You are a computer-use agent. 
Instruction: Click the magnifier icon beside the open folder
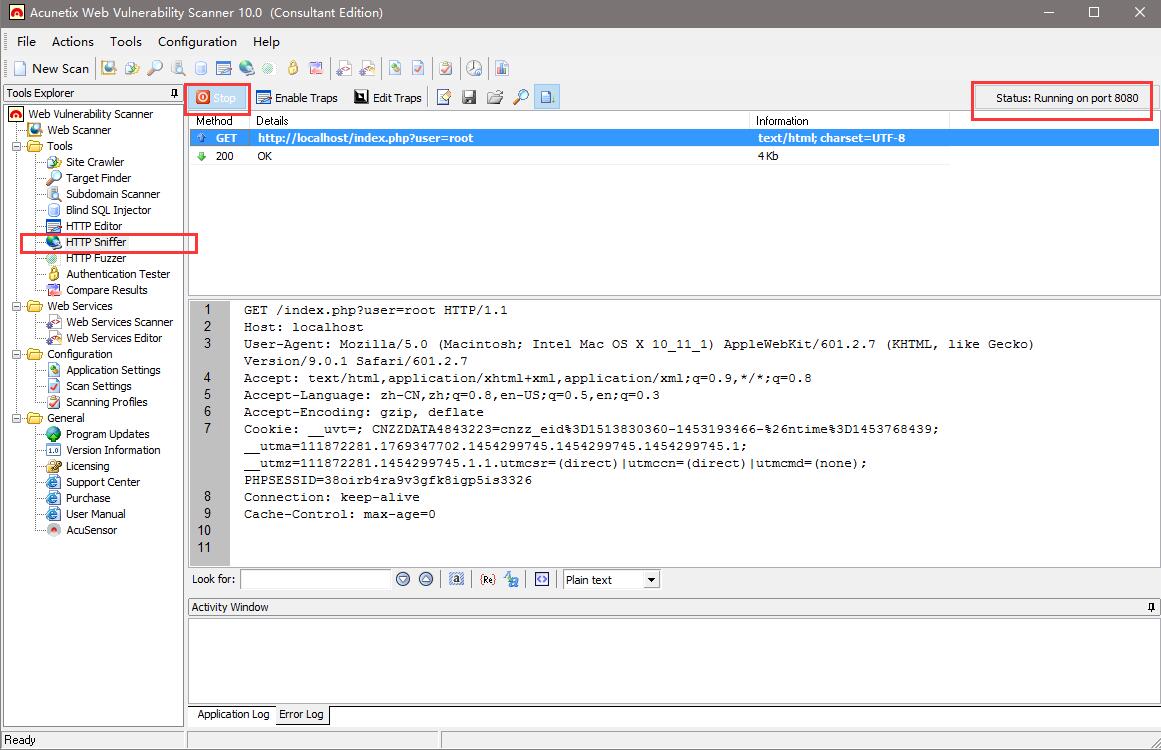pos(520,98)
